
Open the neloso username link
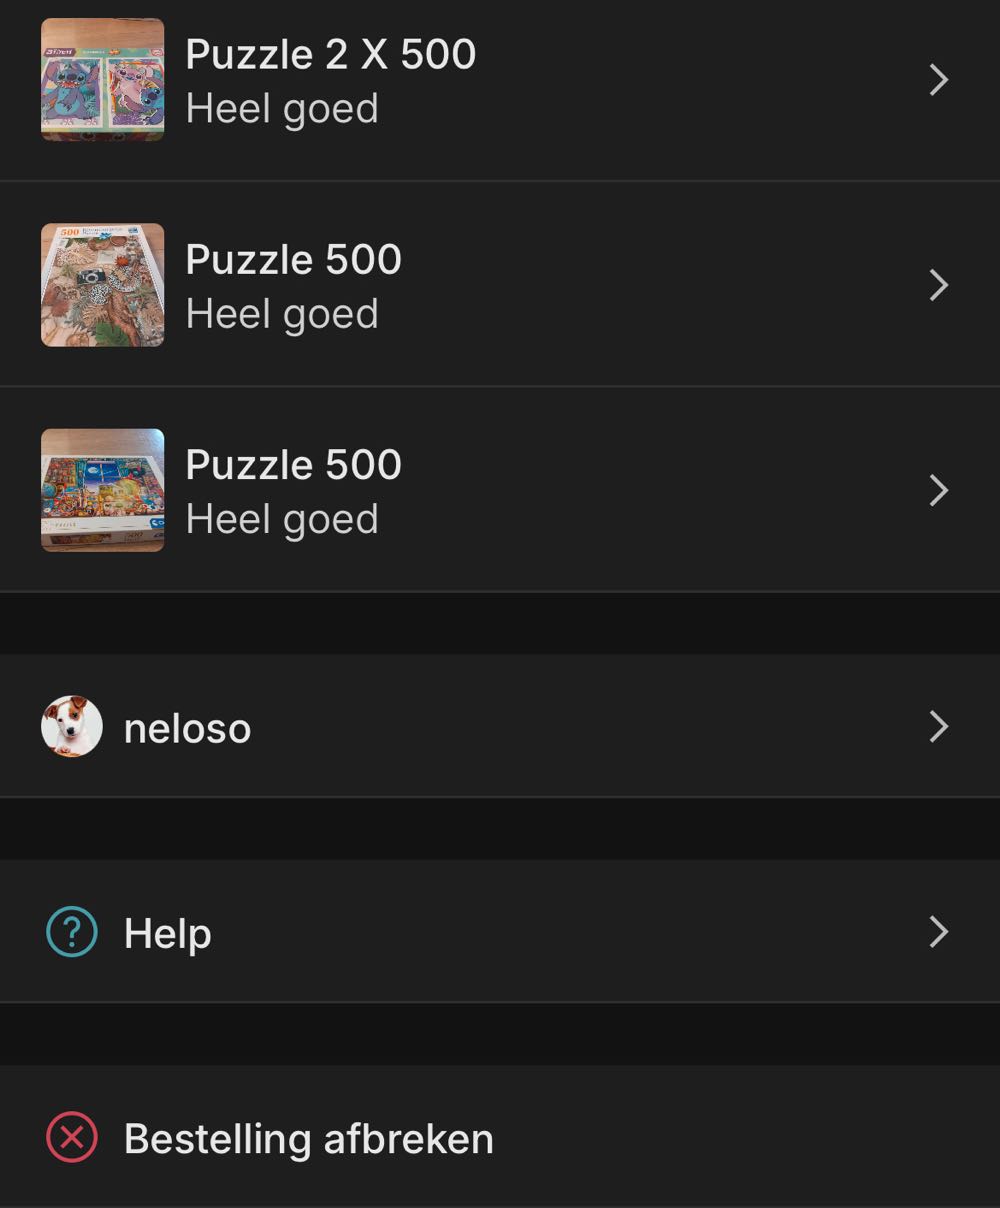[x=187, y=728]
